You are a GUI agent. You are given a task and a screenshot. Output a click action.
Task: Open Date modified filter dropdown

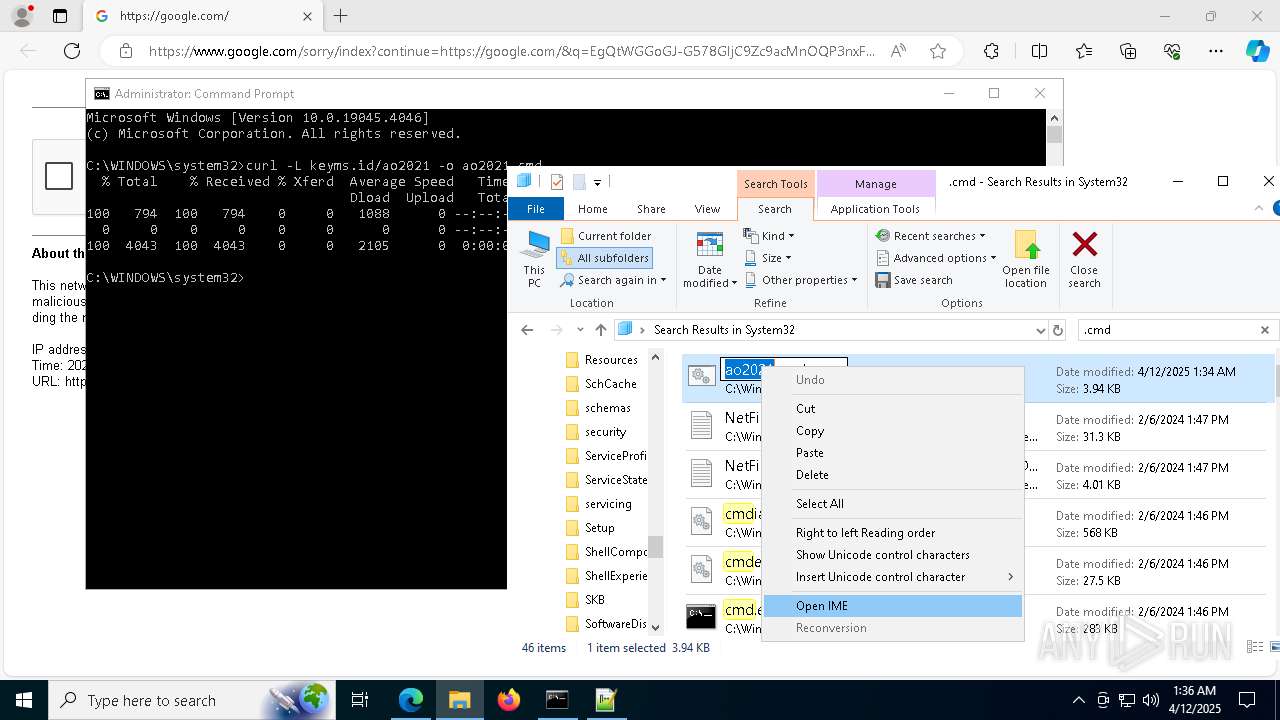point(710,259)
